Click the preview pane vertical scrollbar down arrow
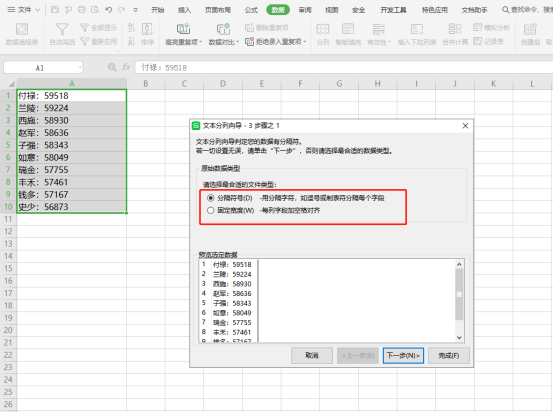The height and width of the screenshot is (412, 554). coord(459,338)
